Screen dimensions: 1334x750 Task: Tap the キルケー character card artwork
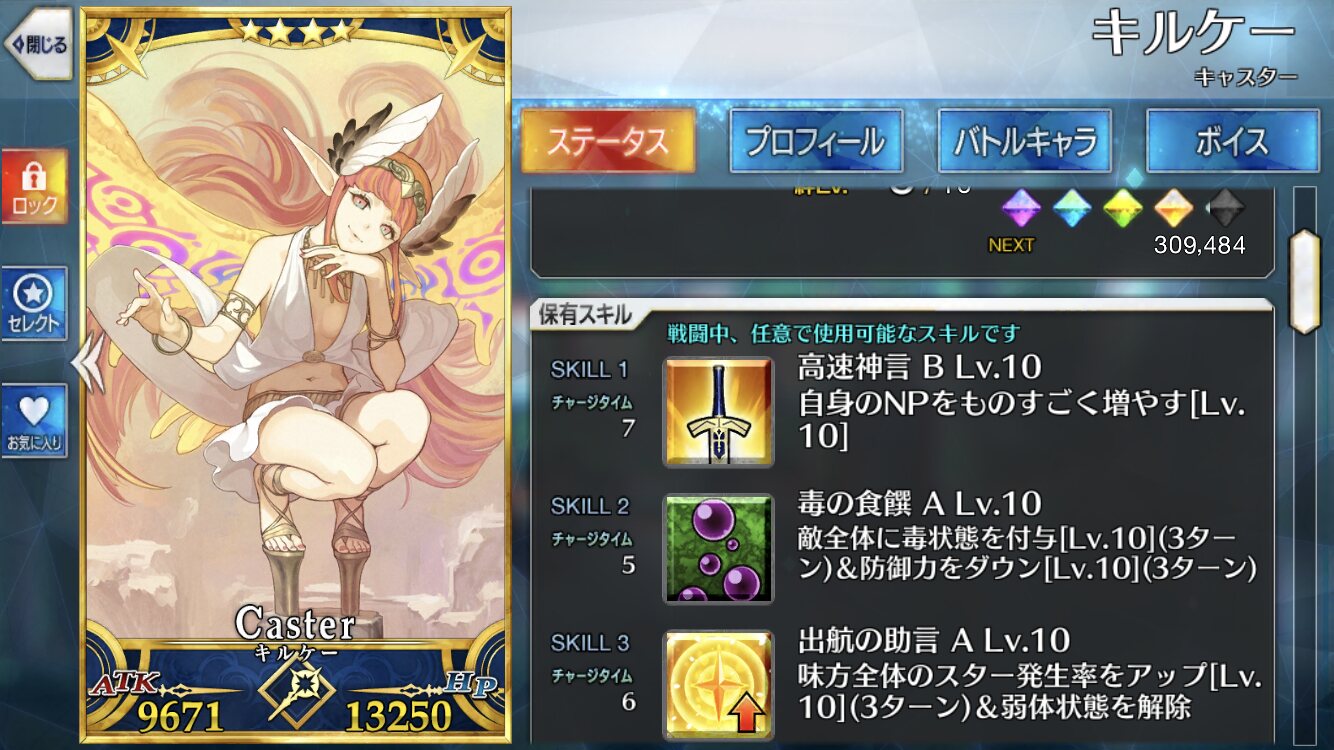(x=297, y=373)
